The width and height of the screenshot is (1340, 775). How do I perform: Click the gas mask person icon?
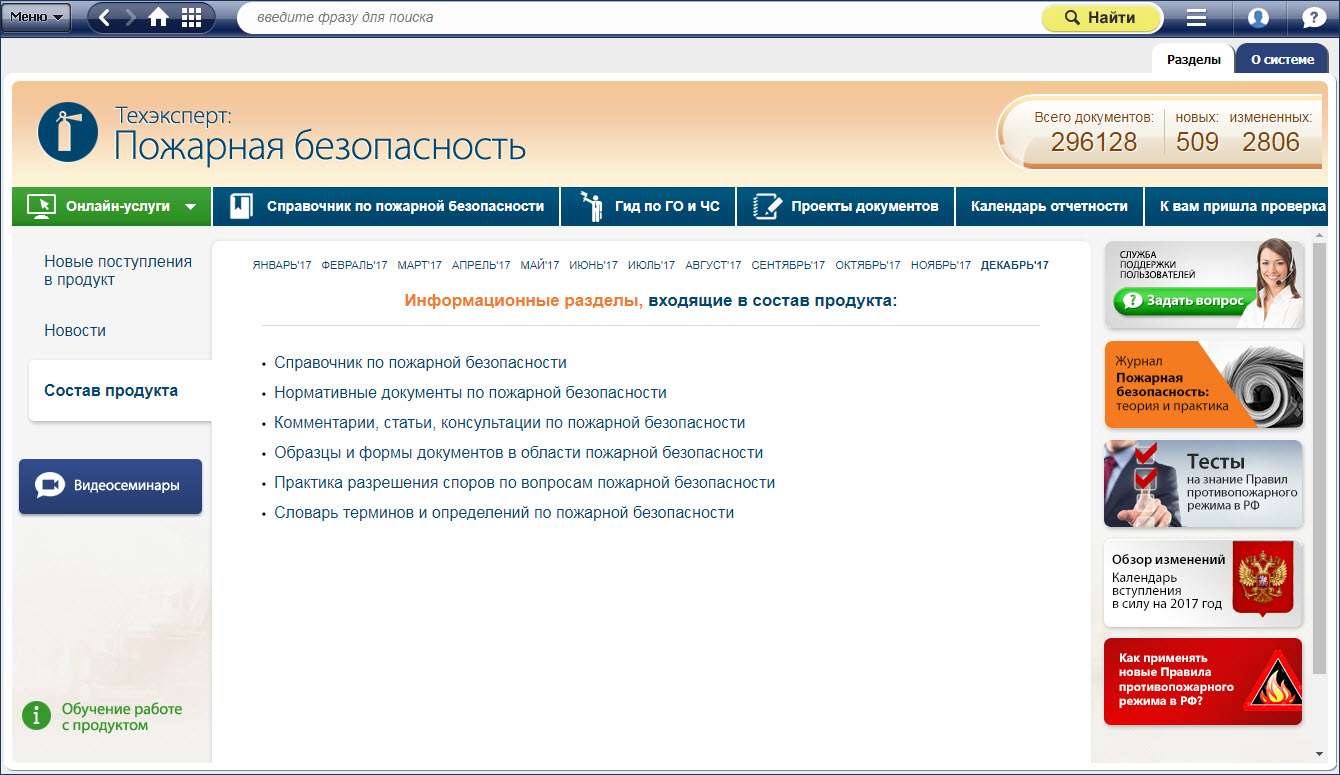coord(592,206)
